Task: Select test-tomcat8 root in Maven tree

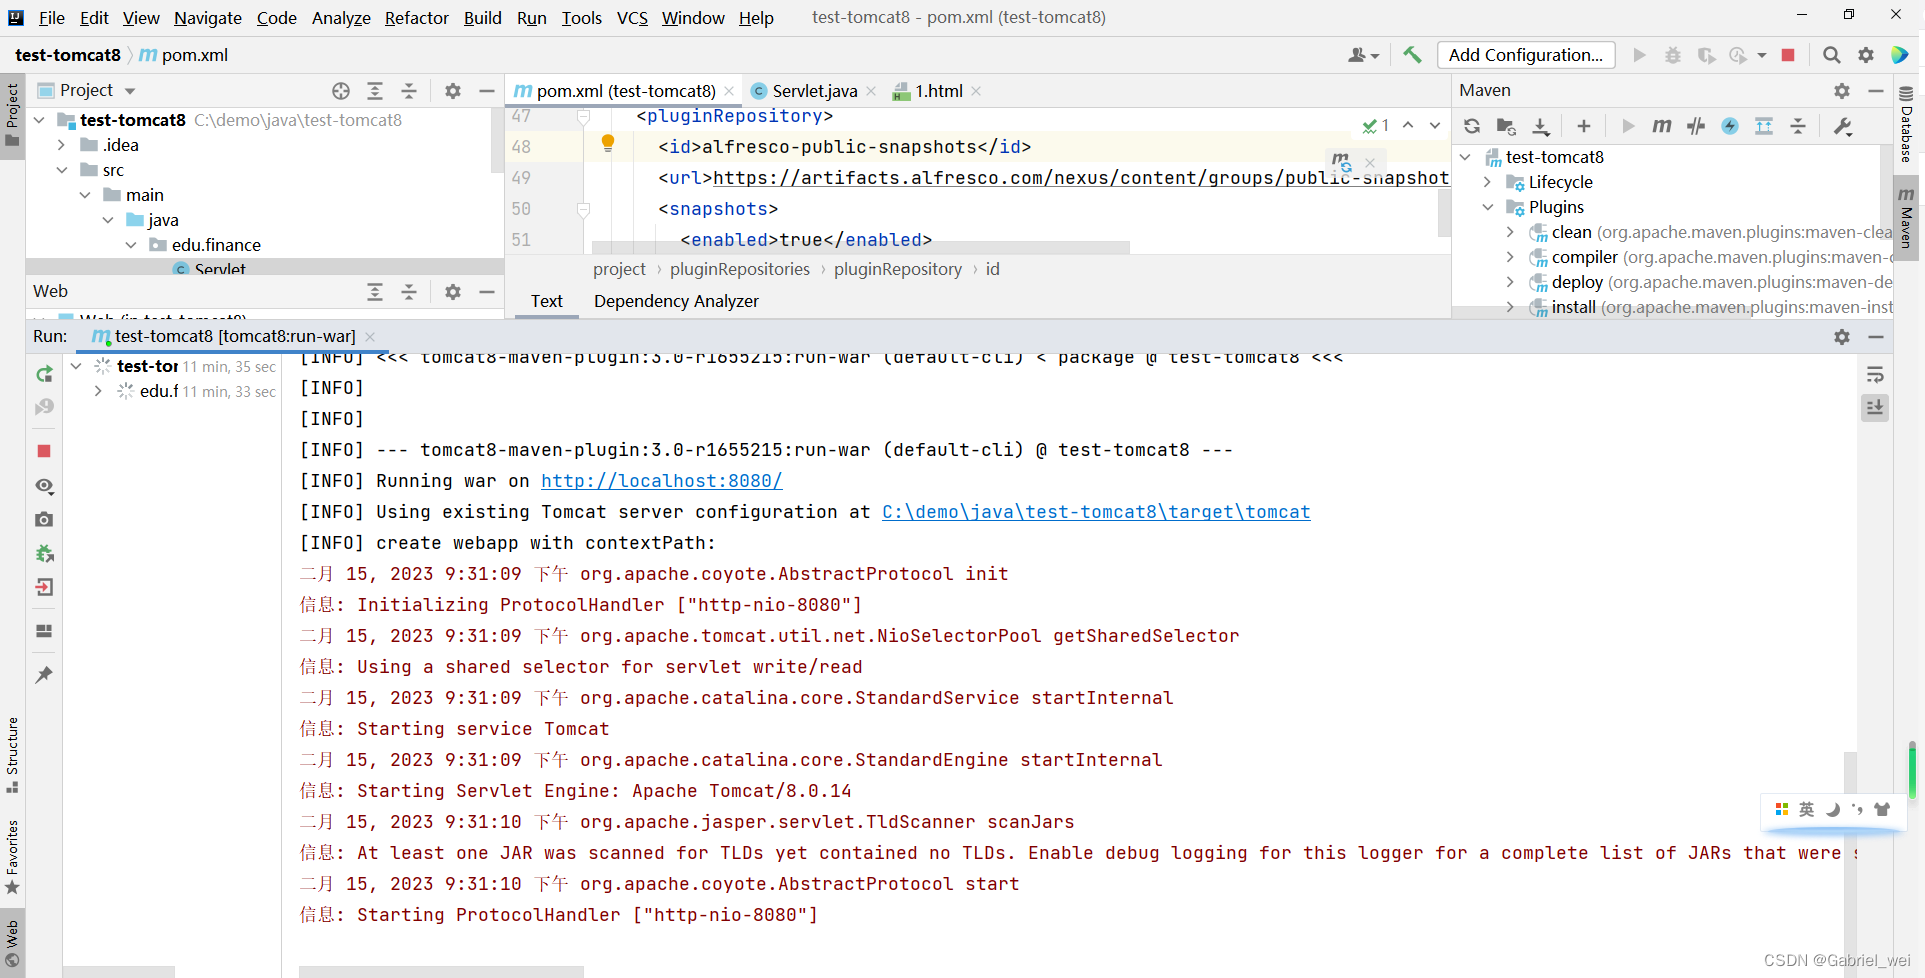Action: [x=1554, y=157]
